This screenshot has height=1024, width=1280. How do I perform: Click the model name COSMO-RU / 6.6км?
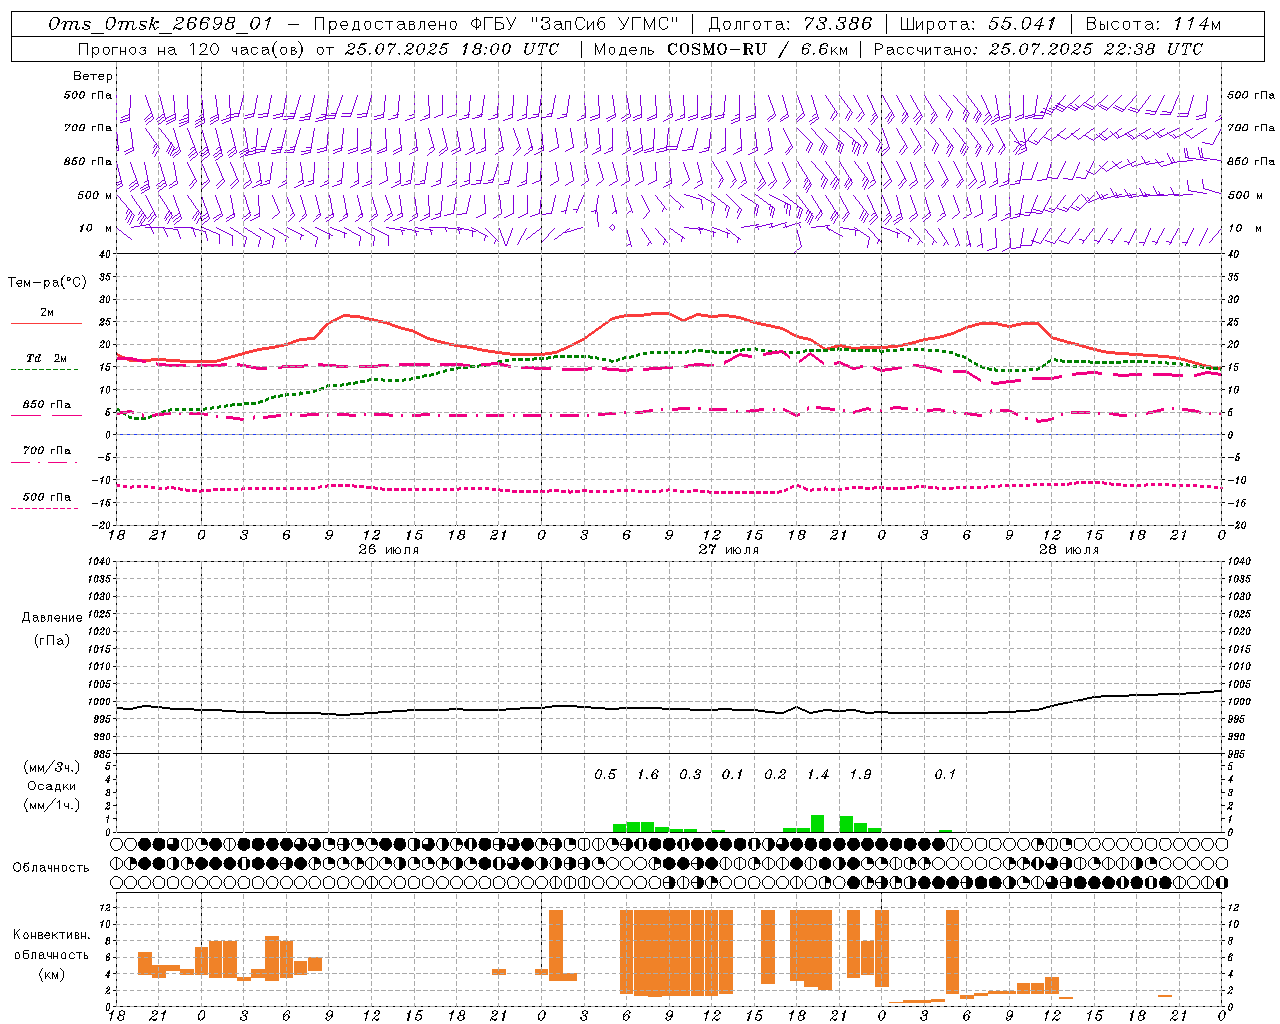[x=756, y=49]
